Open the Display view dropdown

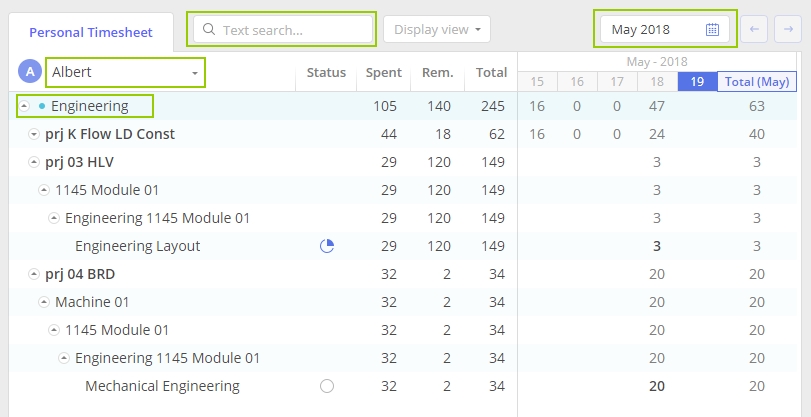(437, 29)
